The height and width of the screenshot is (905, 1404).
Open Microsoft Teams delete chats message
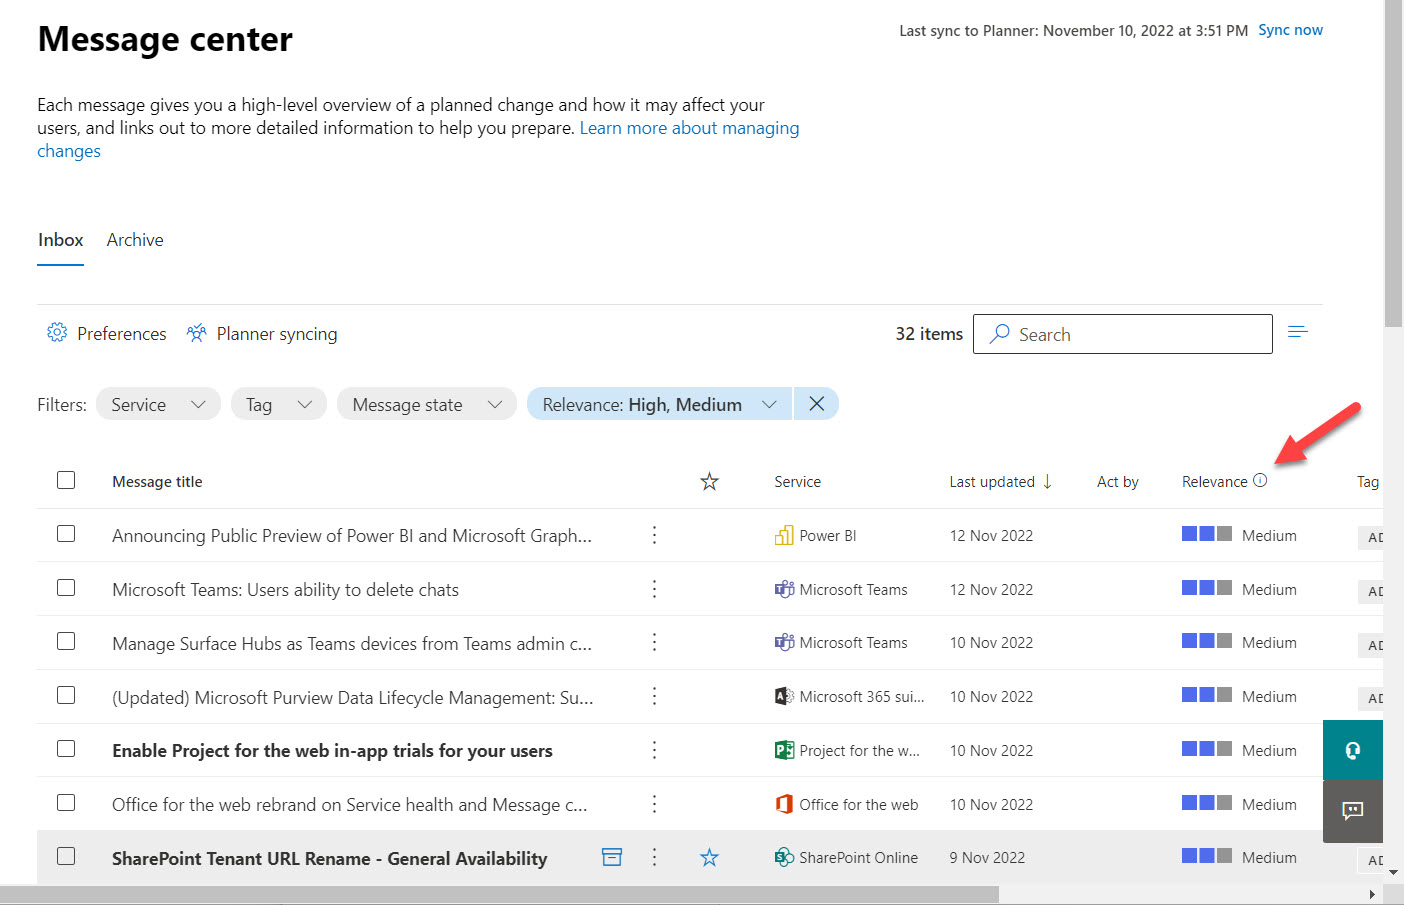click(285, 590)
